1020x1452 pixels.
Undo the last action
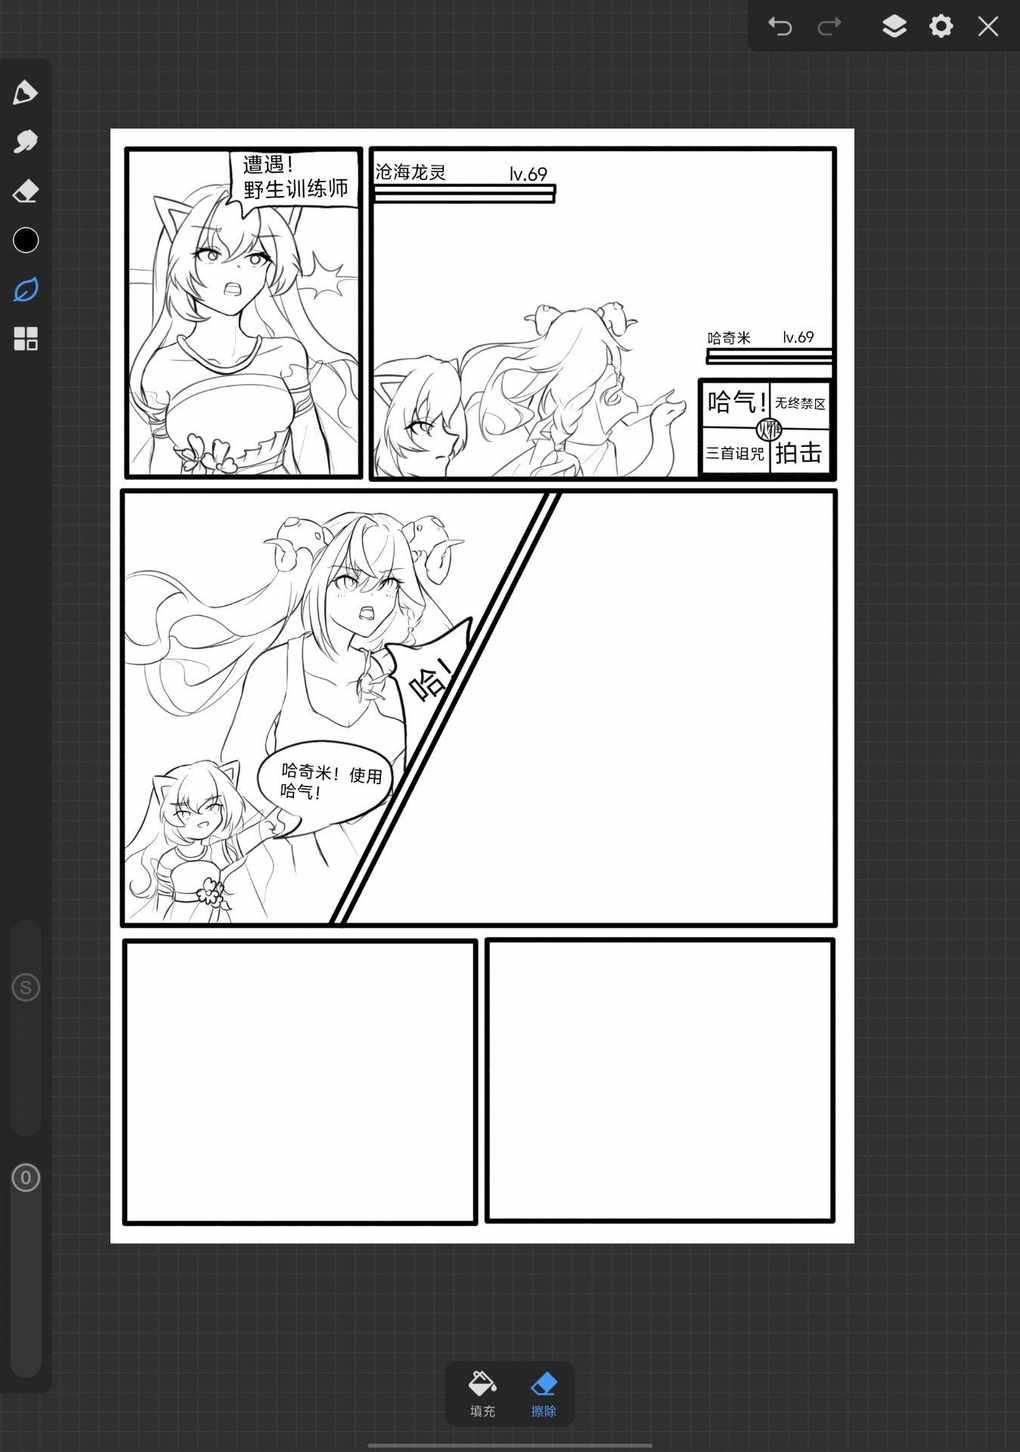coord(780,26)
